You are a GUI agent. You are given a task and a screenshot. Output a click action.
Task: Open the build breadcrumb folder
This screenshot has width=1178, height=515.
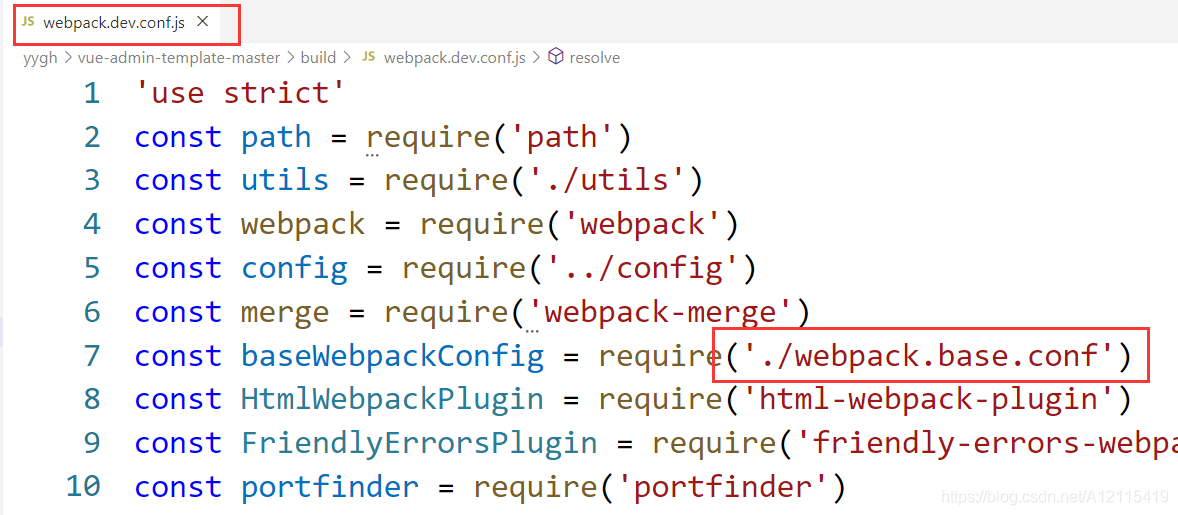pyautogui.click(x=318, y=58)
